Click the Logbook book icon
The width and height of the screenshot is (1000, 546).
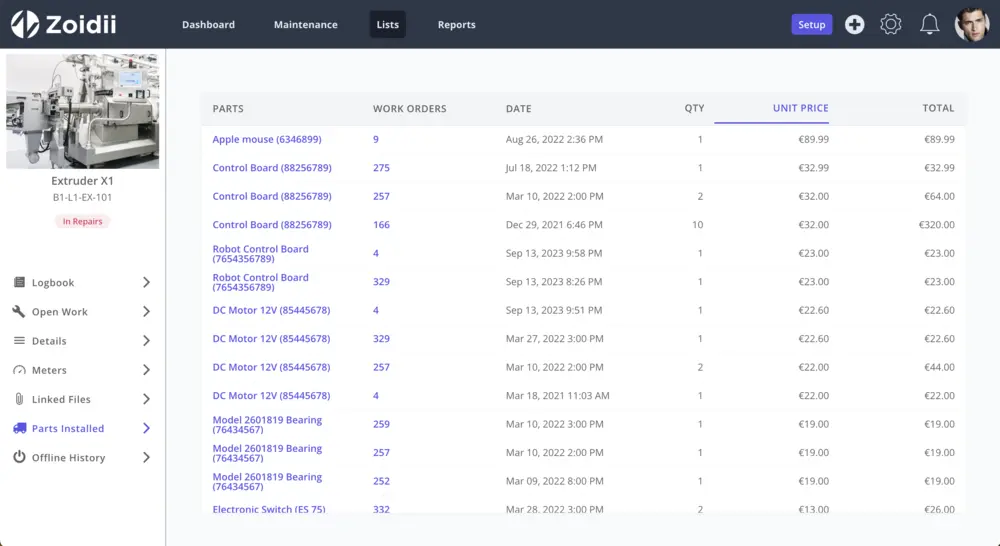(20, 282)
